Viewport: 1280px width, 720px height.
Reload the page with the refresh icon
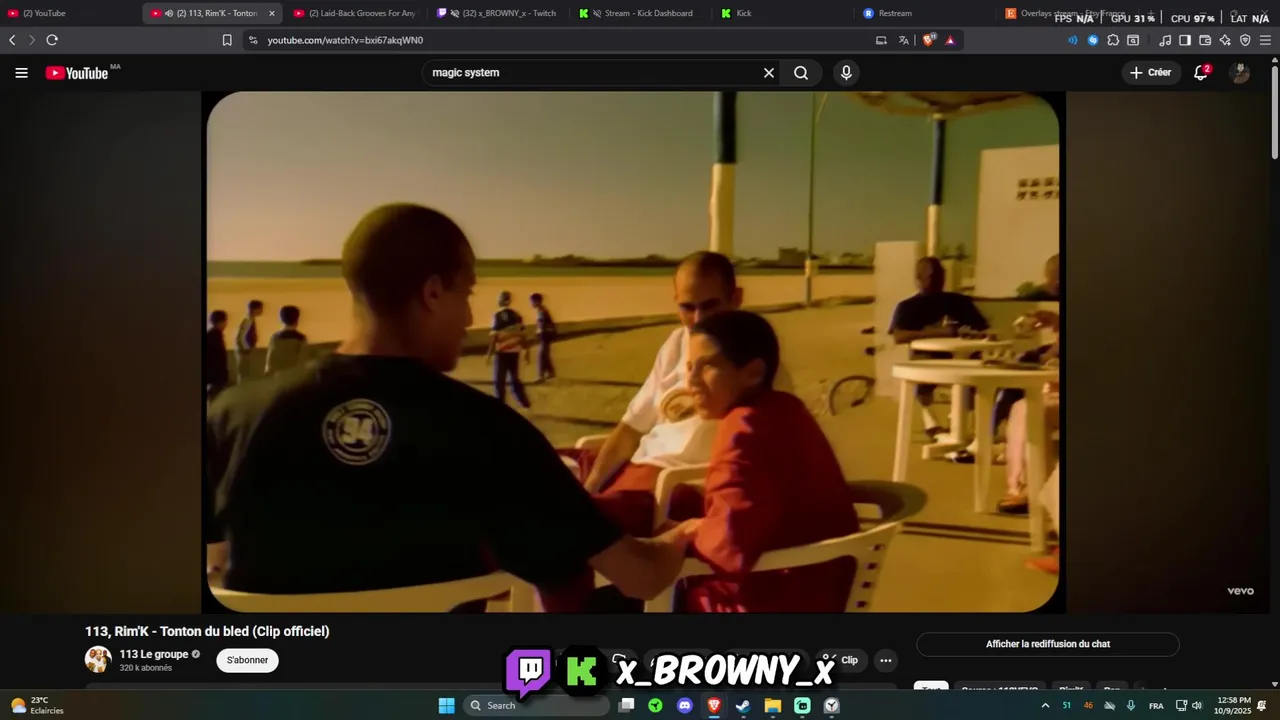click(x=52, y=40)
